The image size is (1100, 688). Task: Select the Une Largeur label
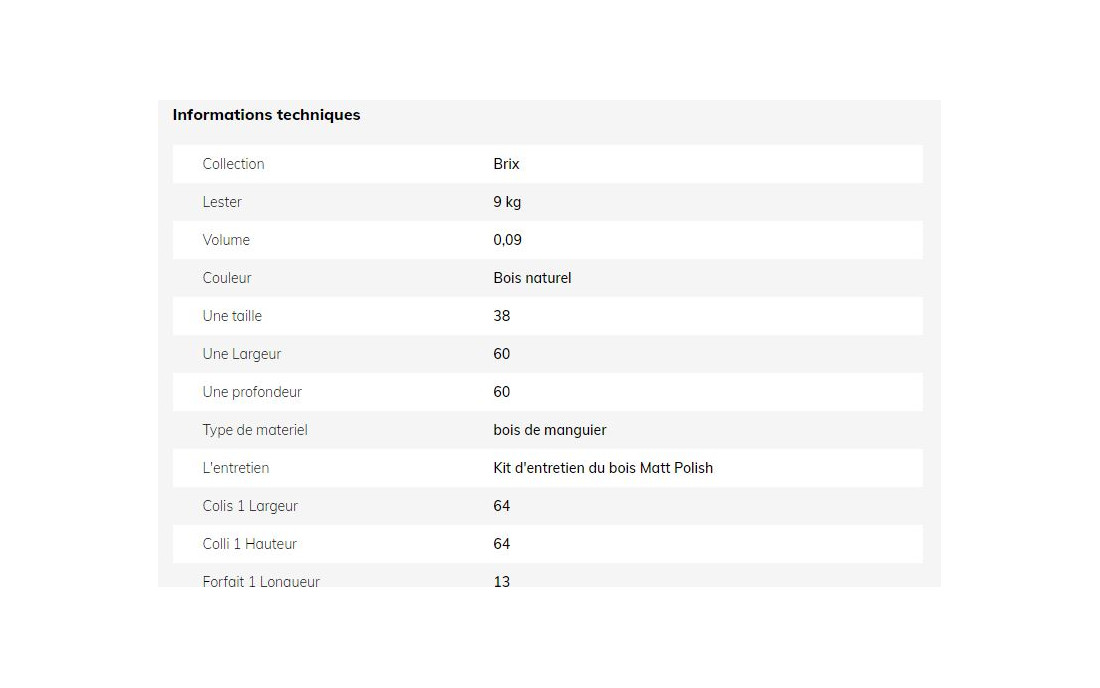242,354
